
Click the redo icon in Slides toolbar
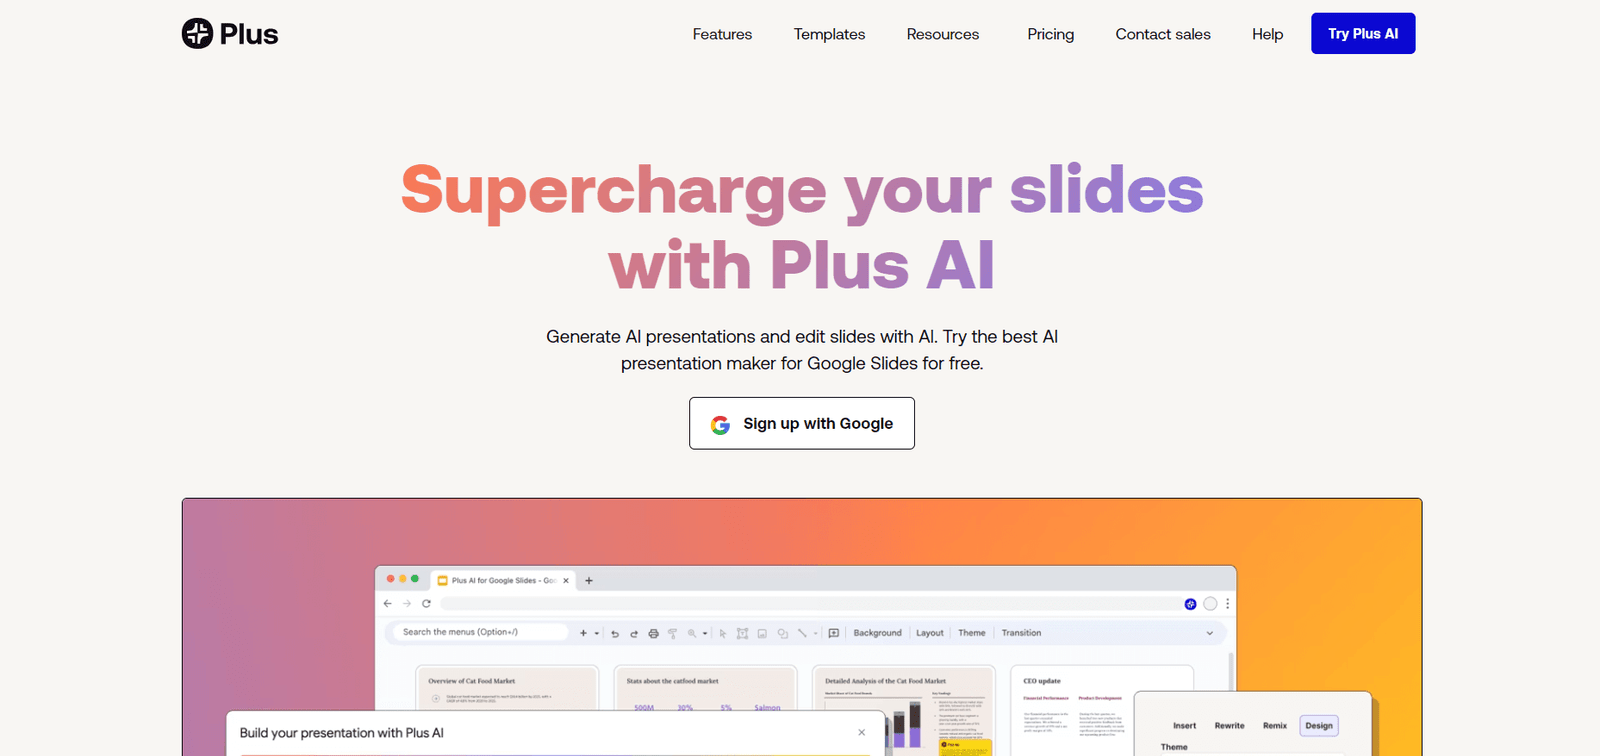point(634,633)
